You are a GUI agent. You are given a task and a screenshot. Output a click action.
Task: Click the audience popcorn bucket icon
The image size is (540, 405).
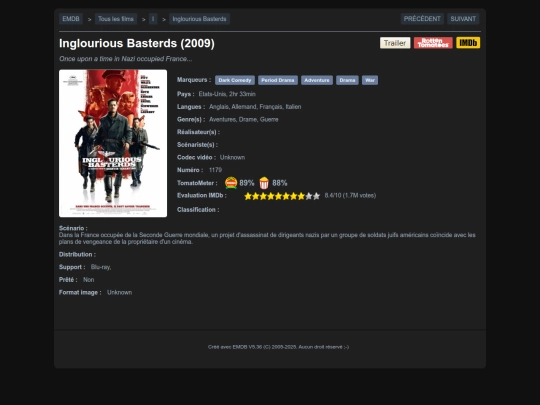click(x=264, y=183)
